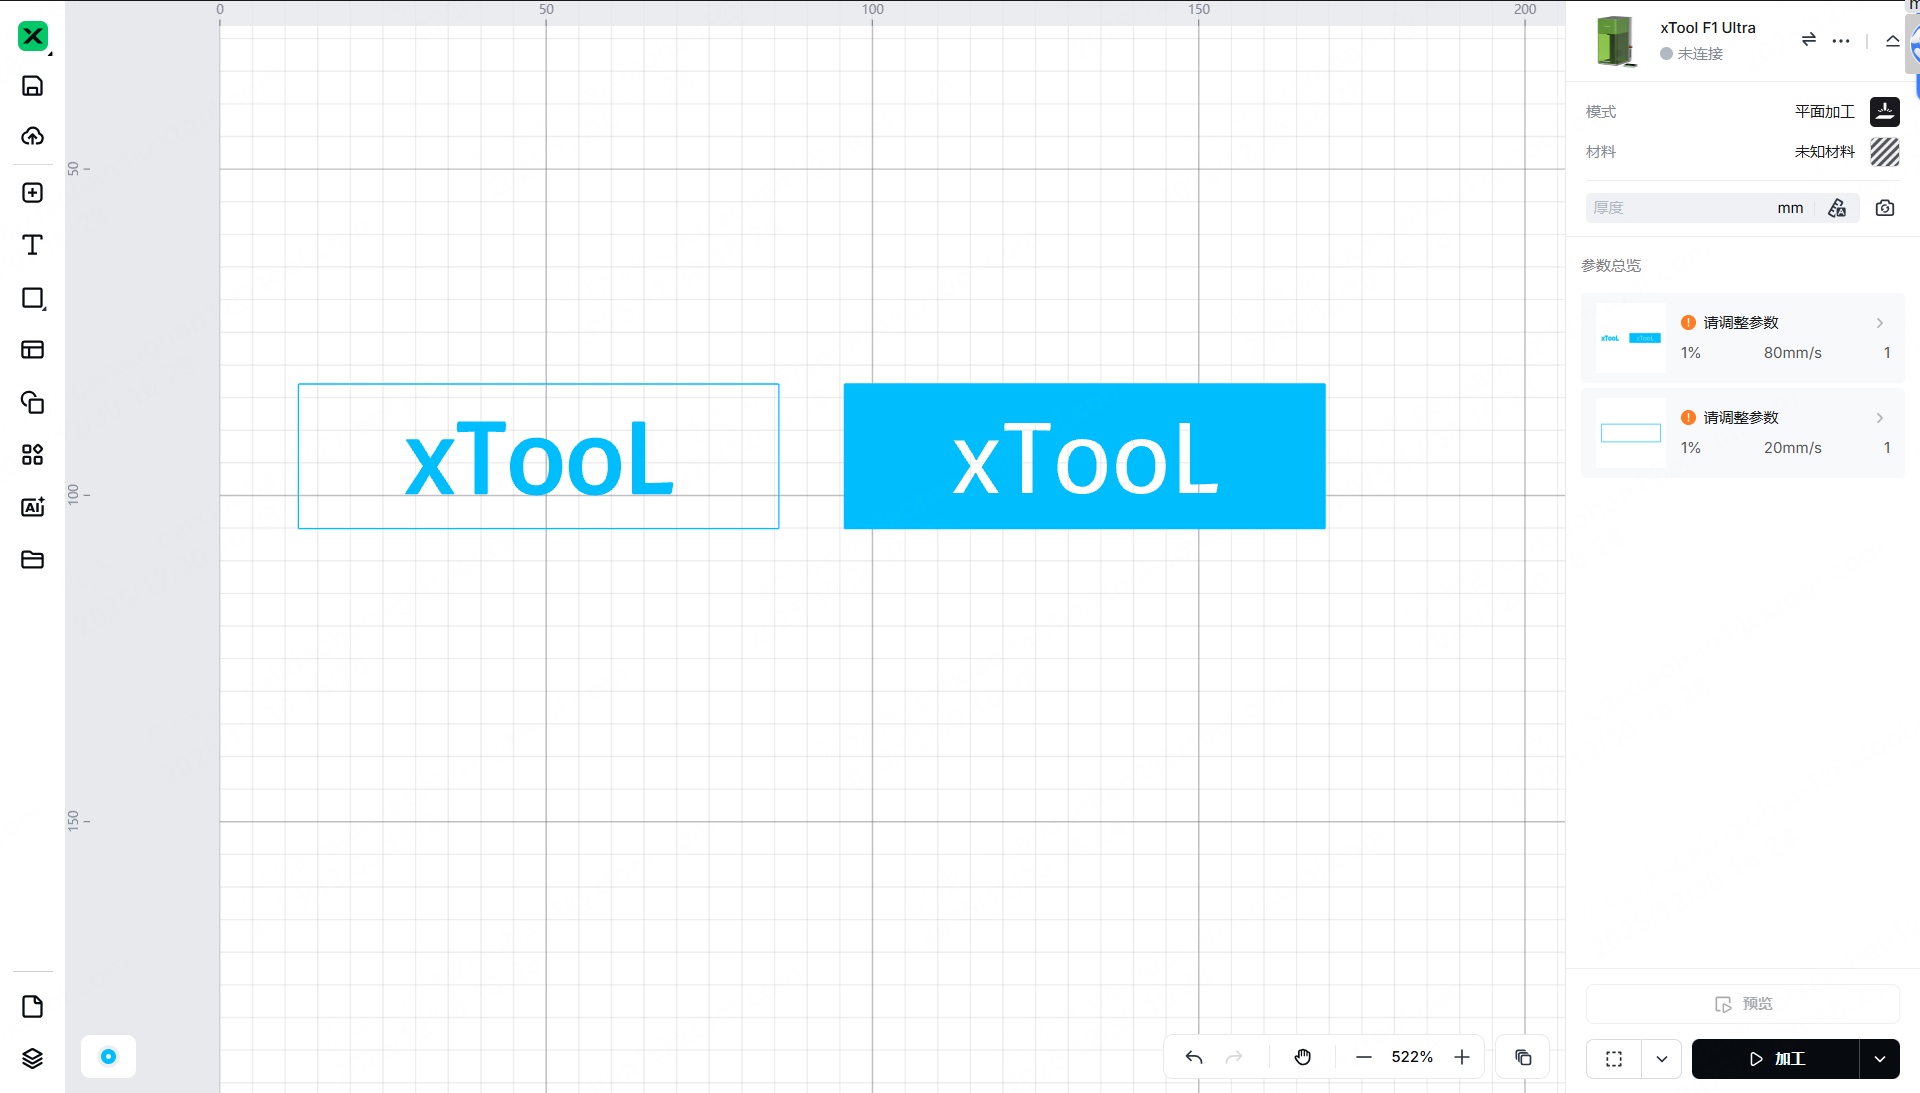Viewport: 1920px width, 1093px height.
Task: Expand the 80mm/s parameter row chevron
Action: pyautogui.click(x=1879, y=323)
